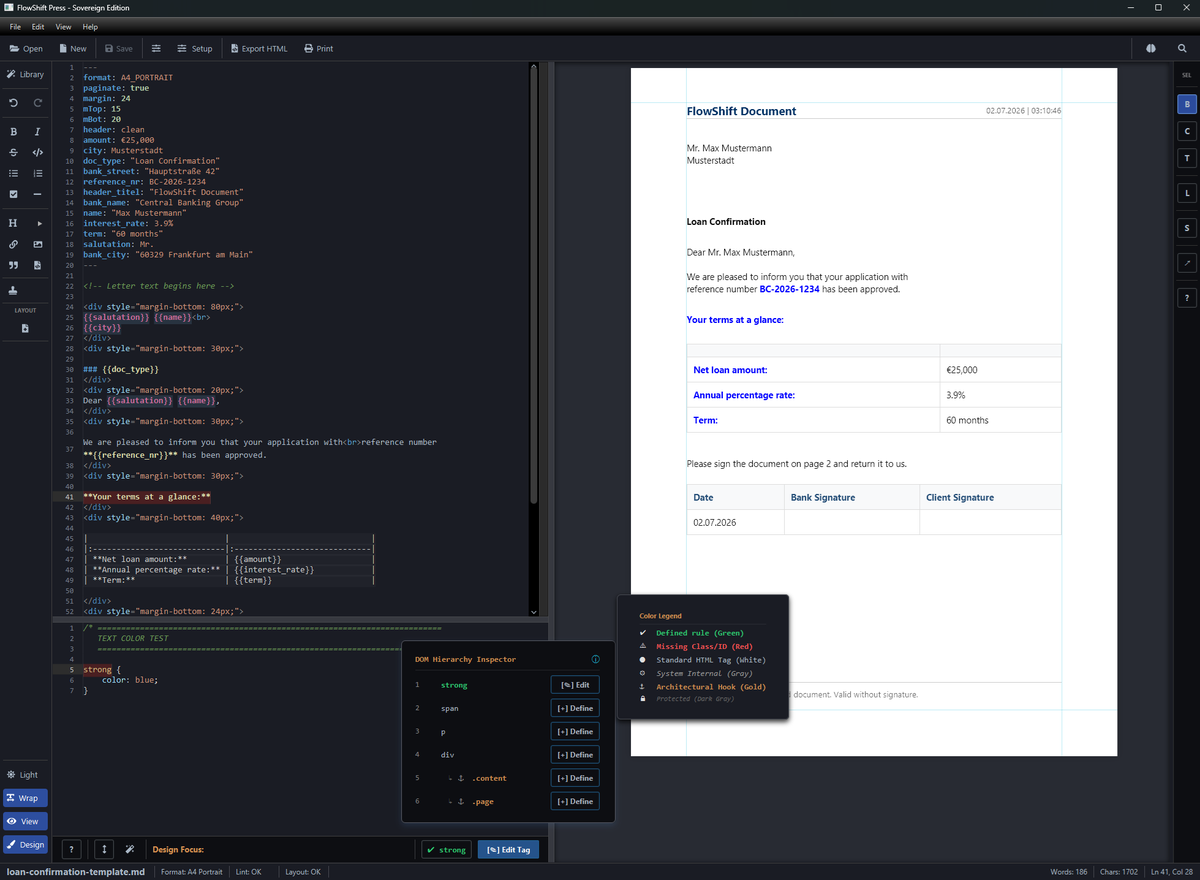
Task: Click the Redo arrow icon
Action: (x=38, y=103)
